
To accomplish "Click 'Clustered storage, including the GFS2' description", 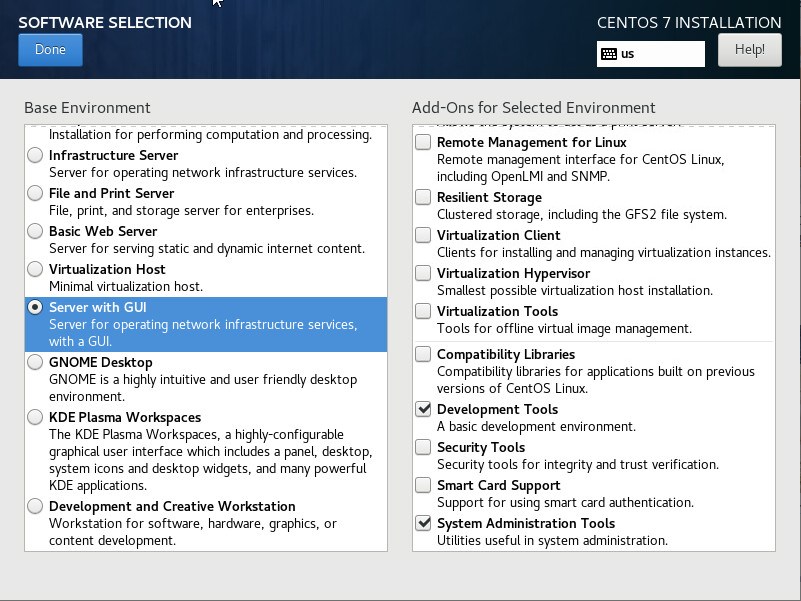I will point(582,215).
